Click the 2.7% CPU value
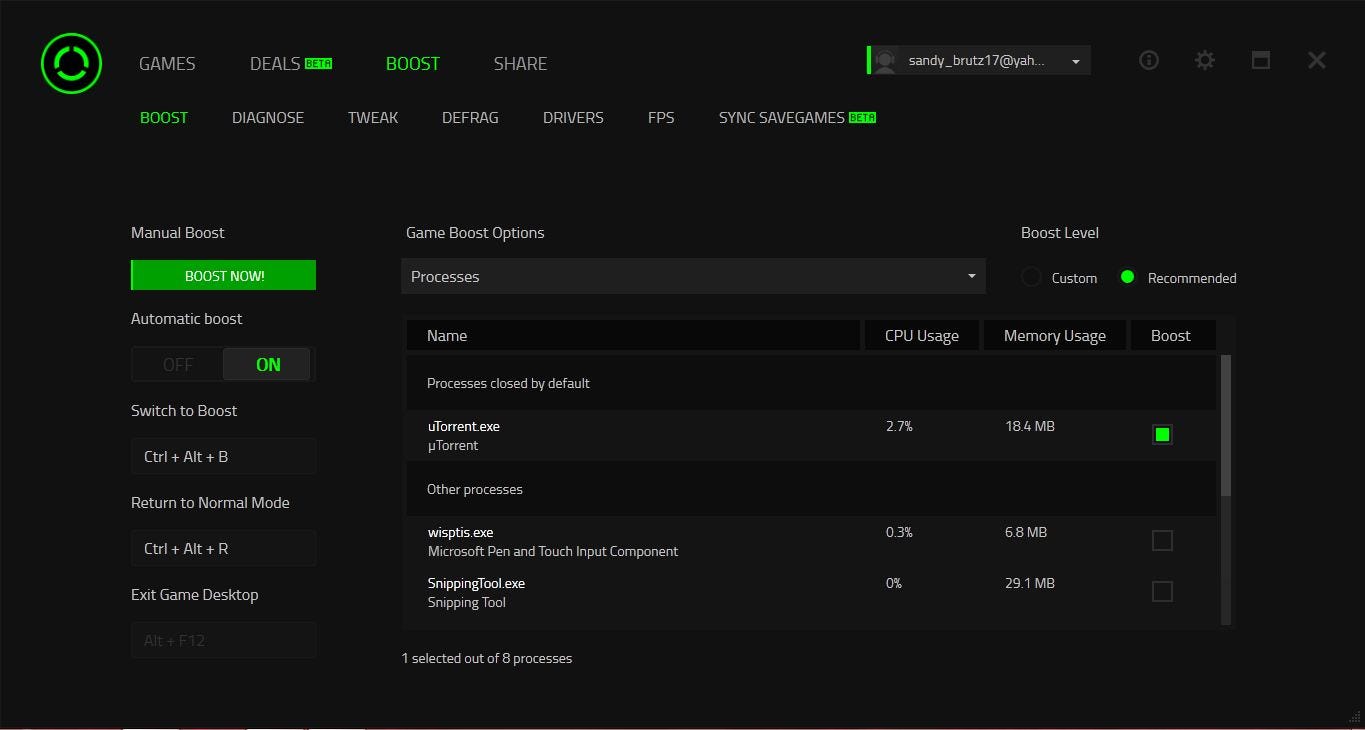 pyautogui.click(x=899, y=426)
